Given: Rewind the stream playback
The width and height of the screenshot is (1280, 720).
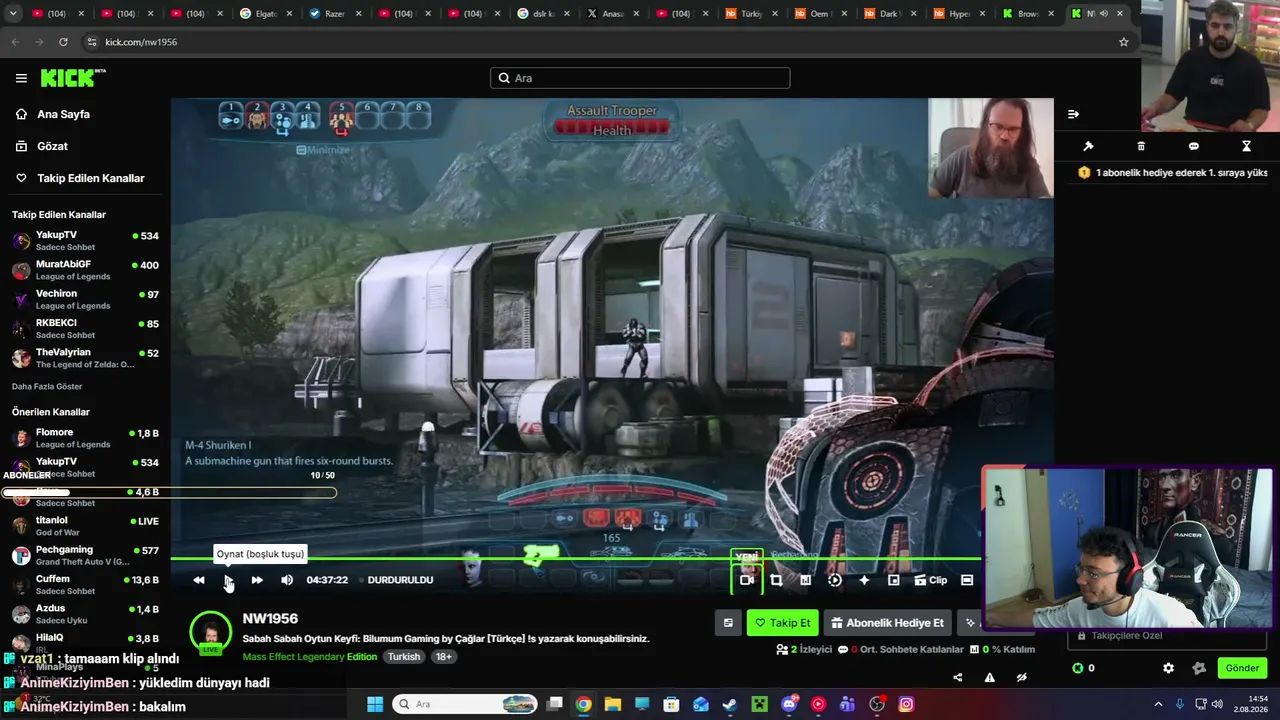Looking at the screenshot, I should (199, 580).
